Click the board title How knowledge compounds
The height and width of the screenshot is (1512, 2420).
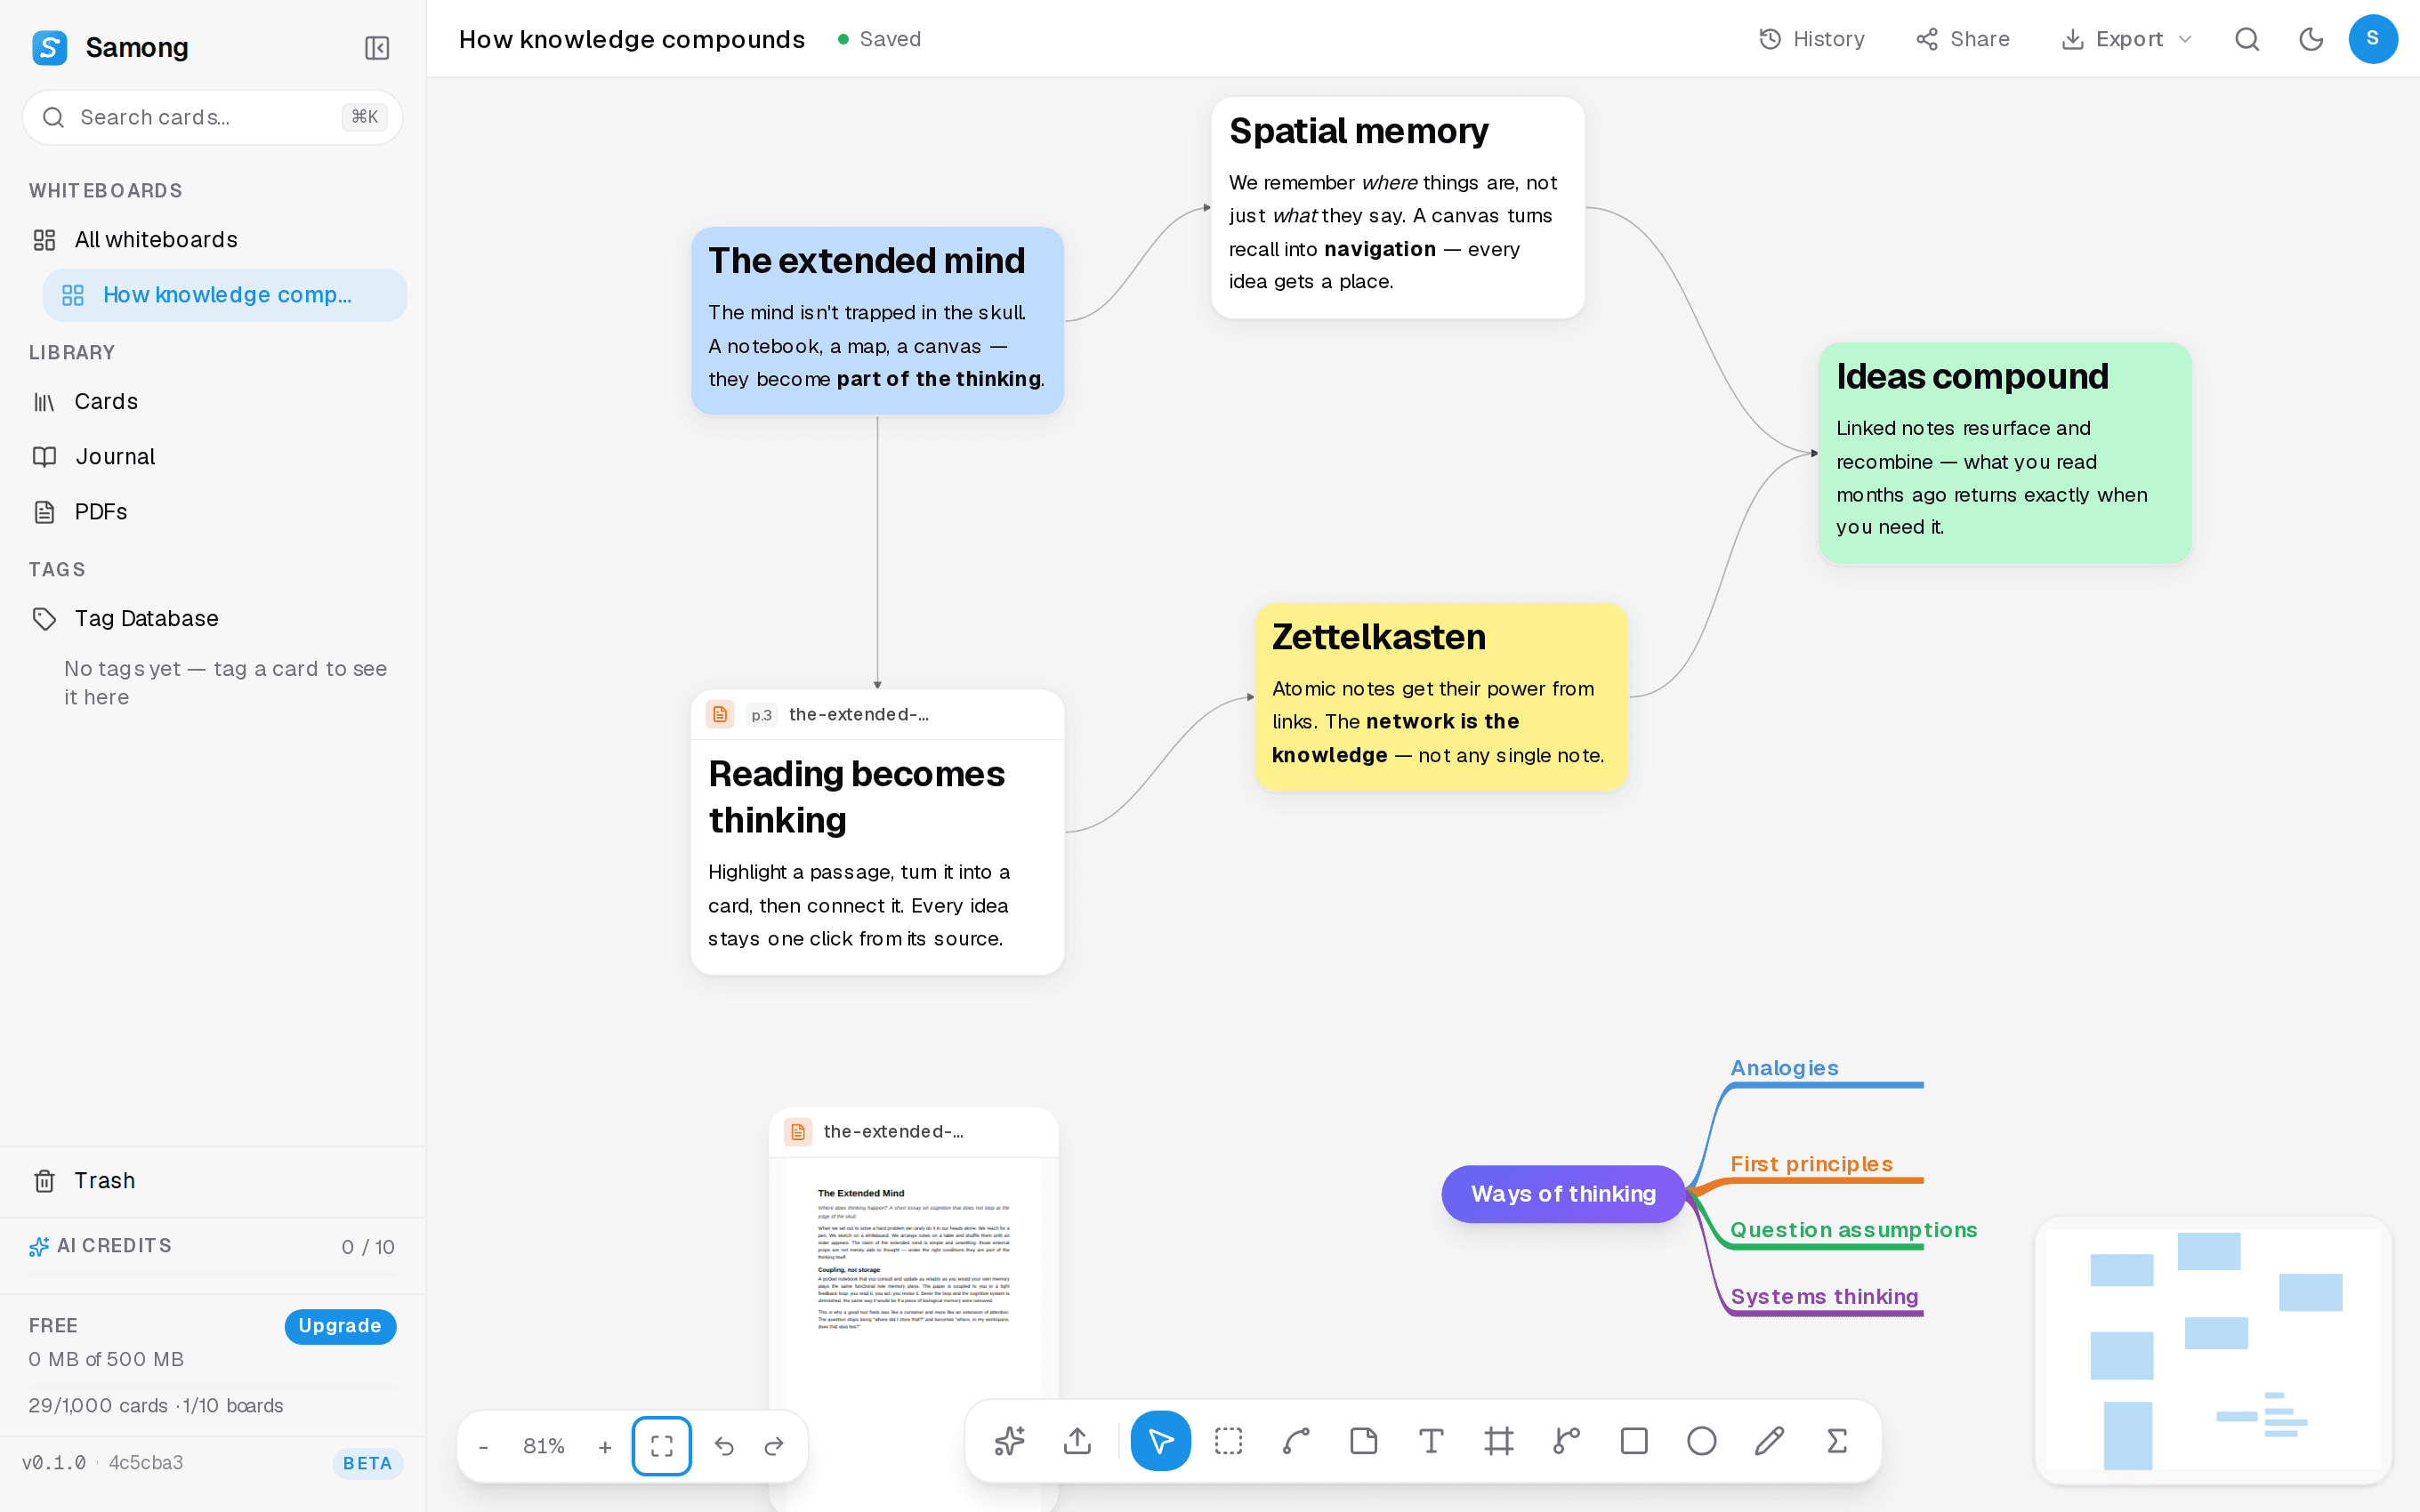(x=632, y=39)
